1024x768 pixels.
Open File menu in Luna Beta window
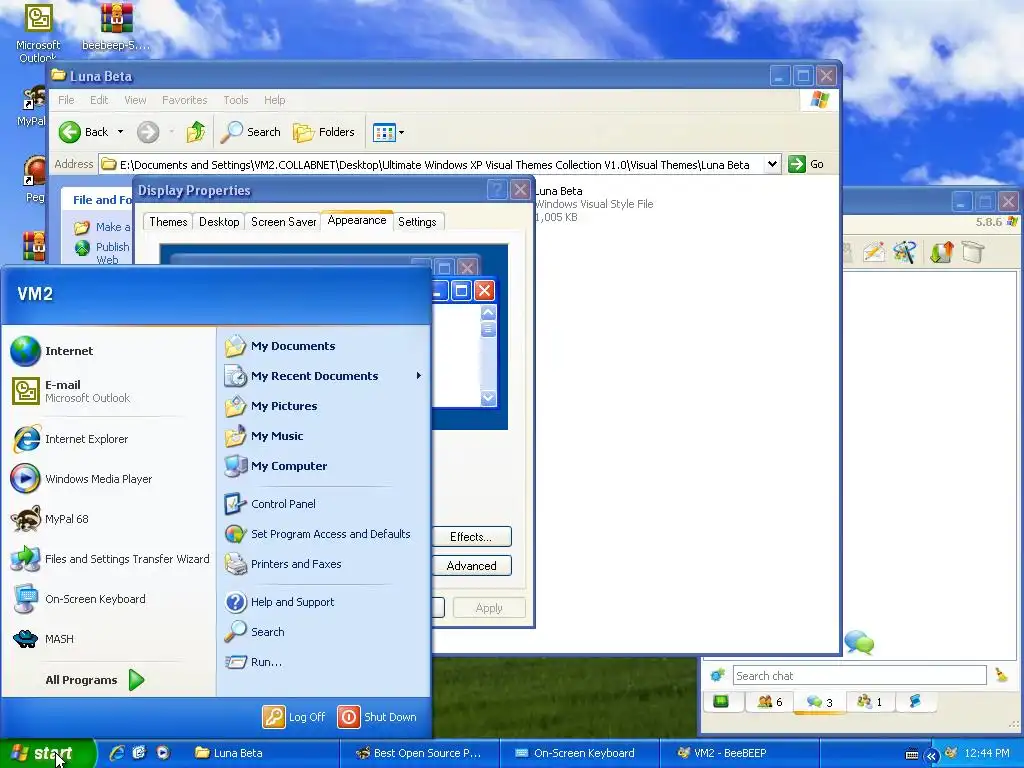66,100
